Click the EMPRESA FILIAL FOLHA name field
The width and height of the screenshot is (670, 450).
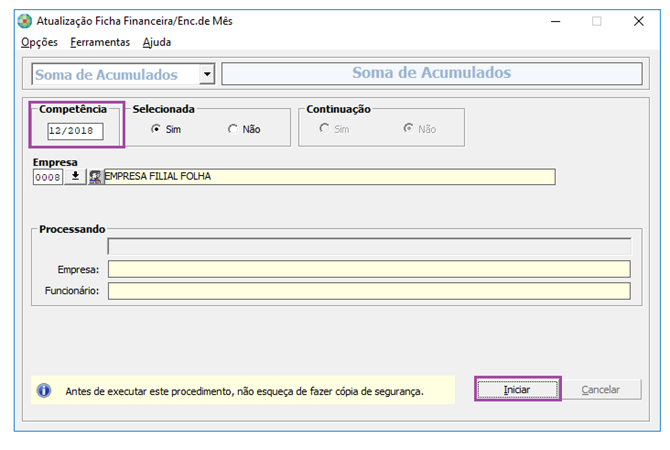329,176
